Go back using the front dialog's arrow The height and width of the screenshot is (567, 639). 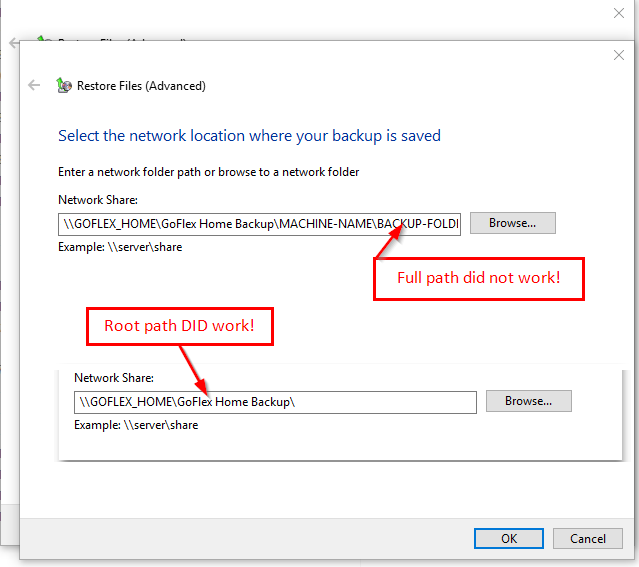tap(34, 85)
